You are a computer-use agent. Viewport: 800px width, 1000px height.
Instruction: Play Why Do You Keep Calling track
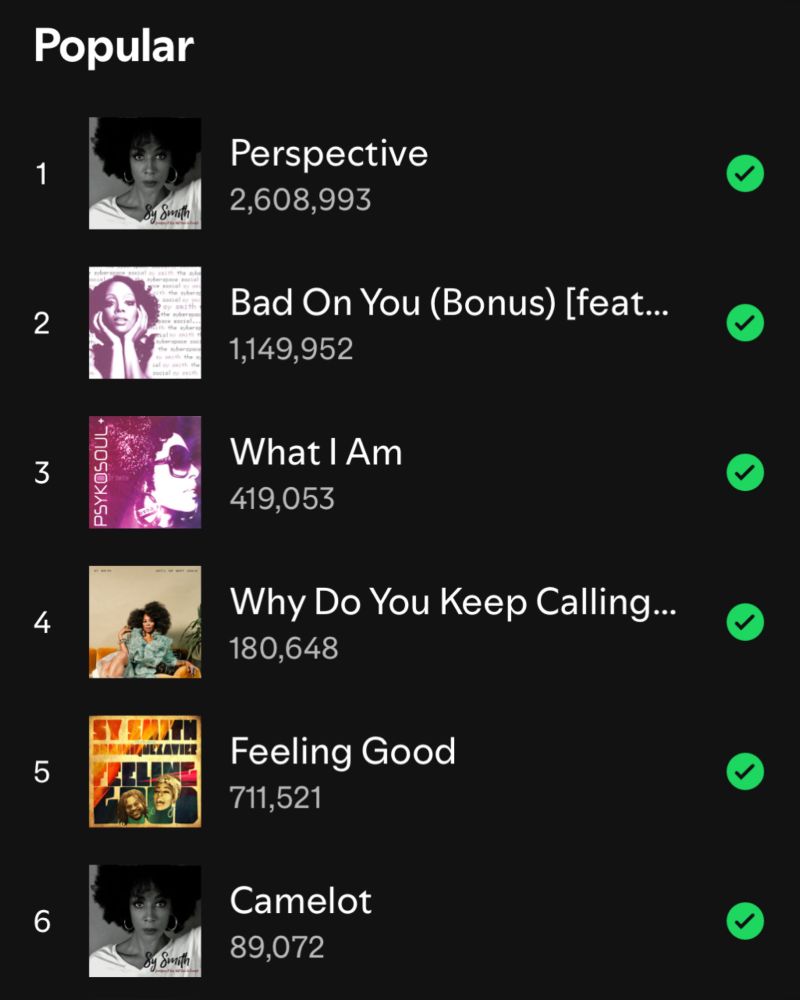pyautogui.click(x=453, y=603)
